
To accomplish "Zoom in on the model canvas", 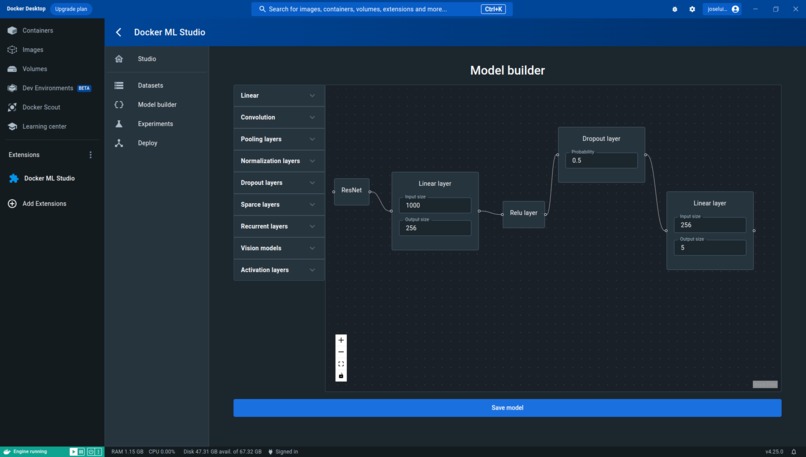I will 341,340.
